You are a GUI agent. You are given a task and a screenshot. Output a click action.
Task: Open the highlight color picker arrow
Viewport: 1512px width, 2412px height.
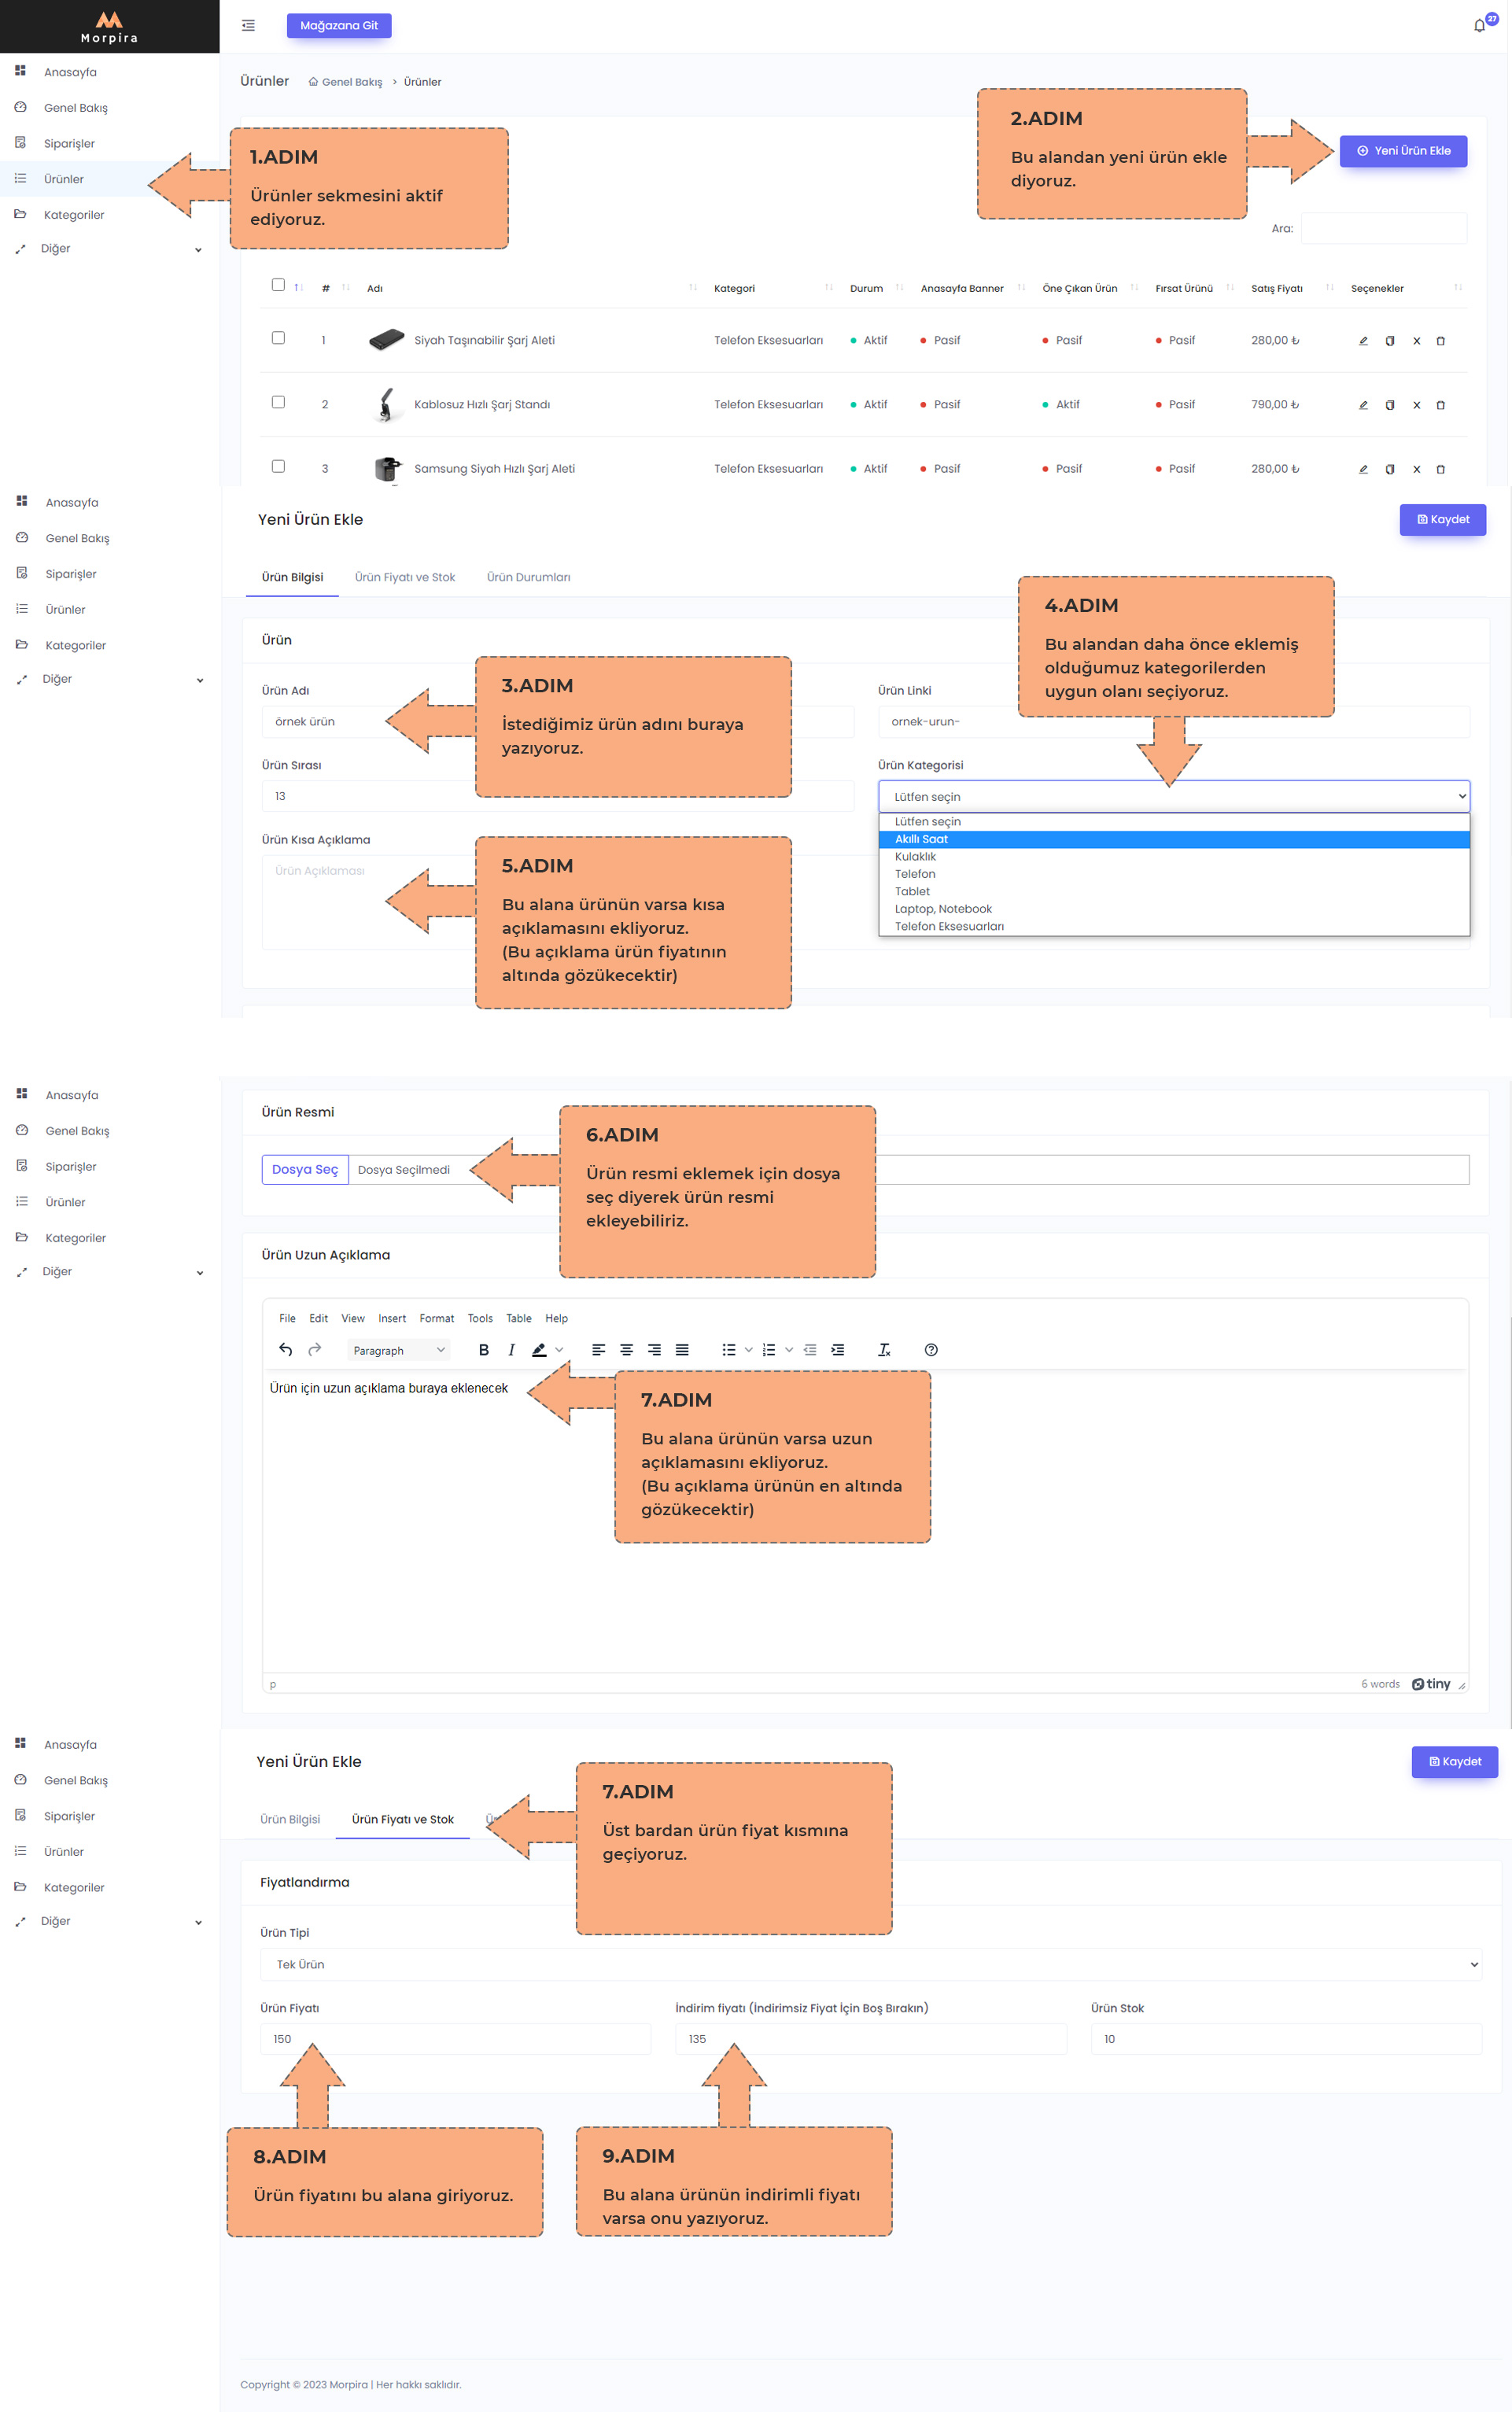click(x=559, y=1350)
